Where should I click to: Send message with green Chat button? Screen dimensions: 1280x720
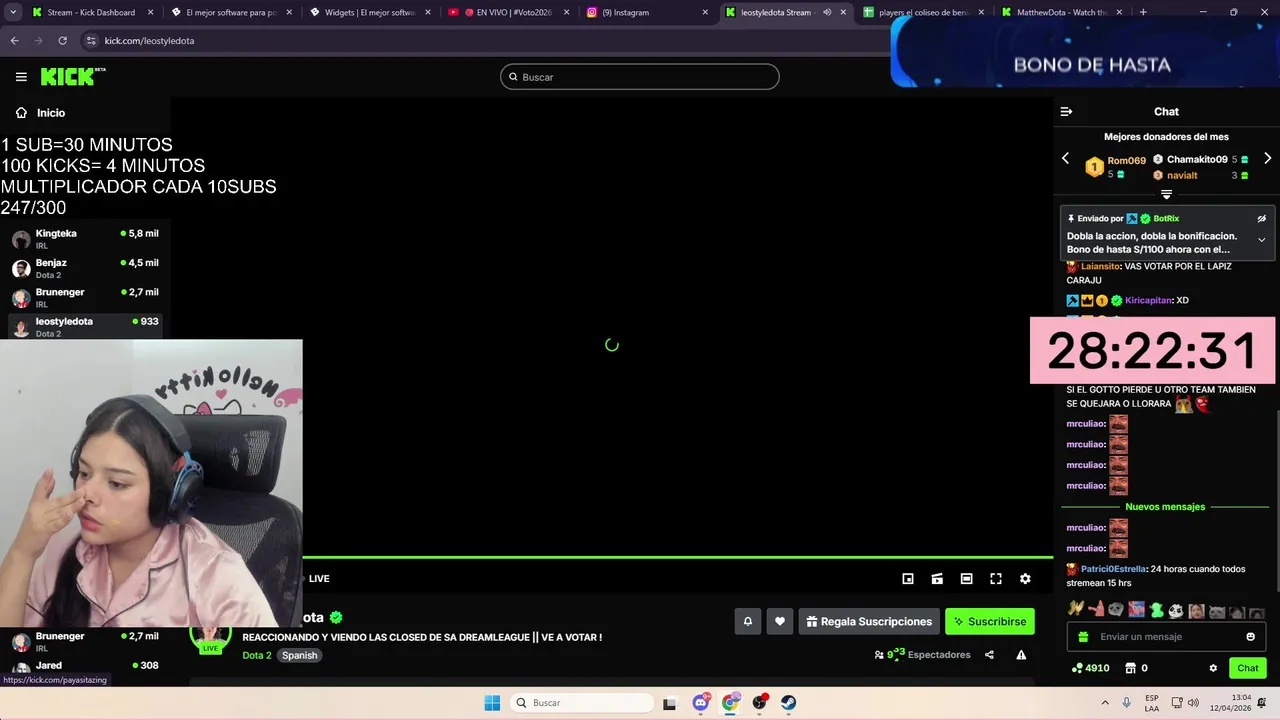[x=1248, y=668]
